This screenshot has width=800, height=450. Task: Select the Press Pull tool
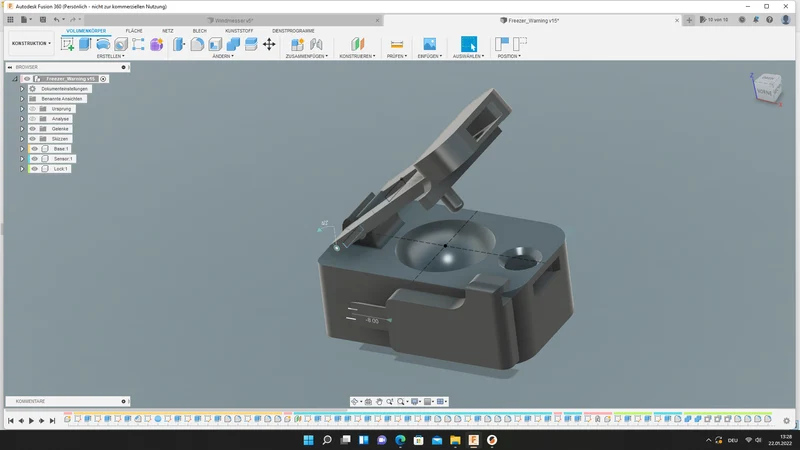point(179,44)
